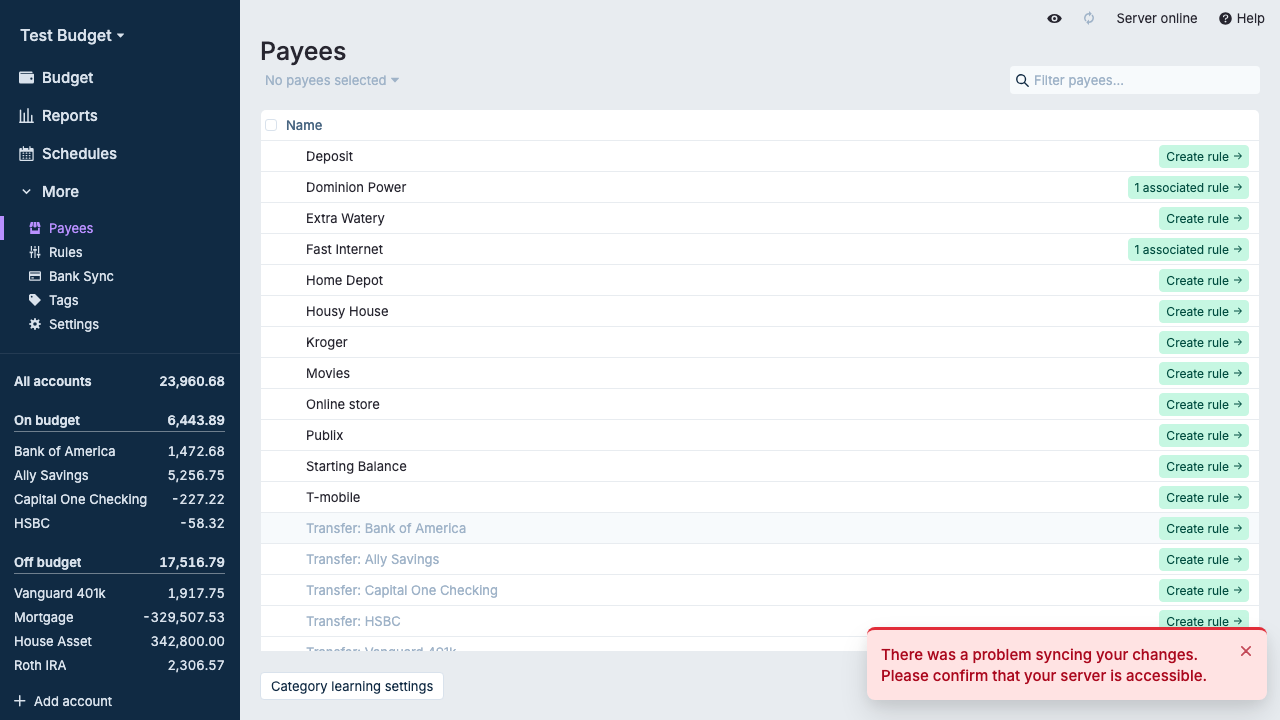This screenshot has height=720, width=1280.
Task: Go to Schedules
Action: pyautogui.click(x=79, y=154)
